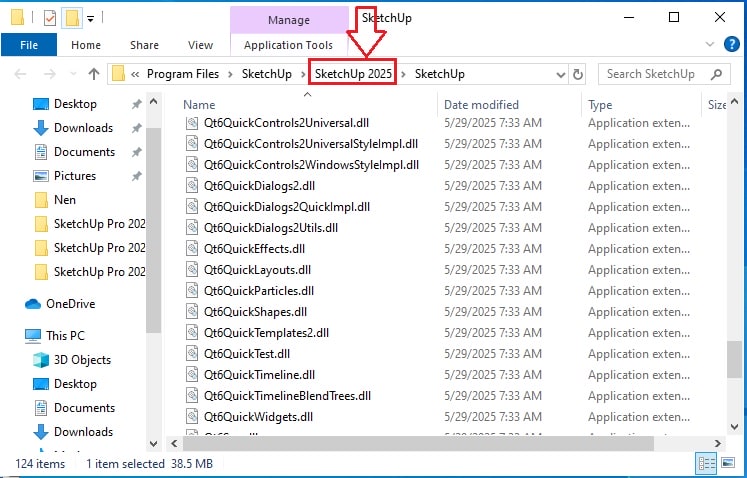Select Qt6QuickDialogs2.dll file
747x478 pixels.
point(259,186)
